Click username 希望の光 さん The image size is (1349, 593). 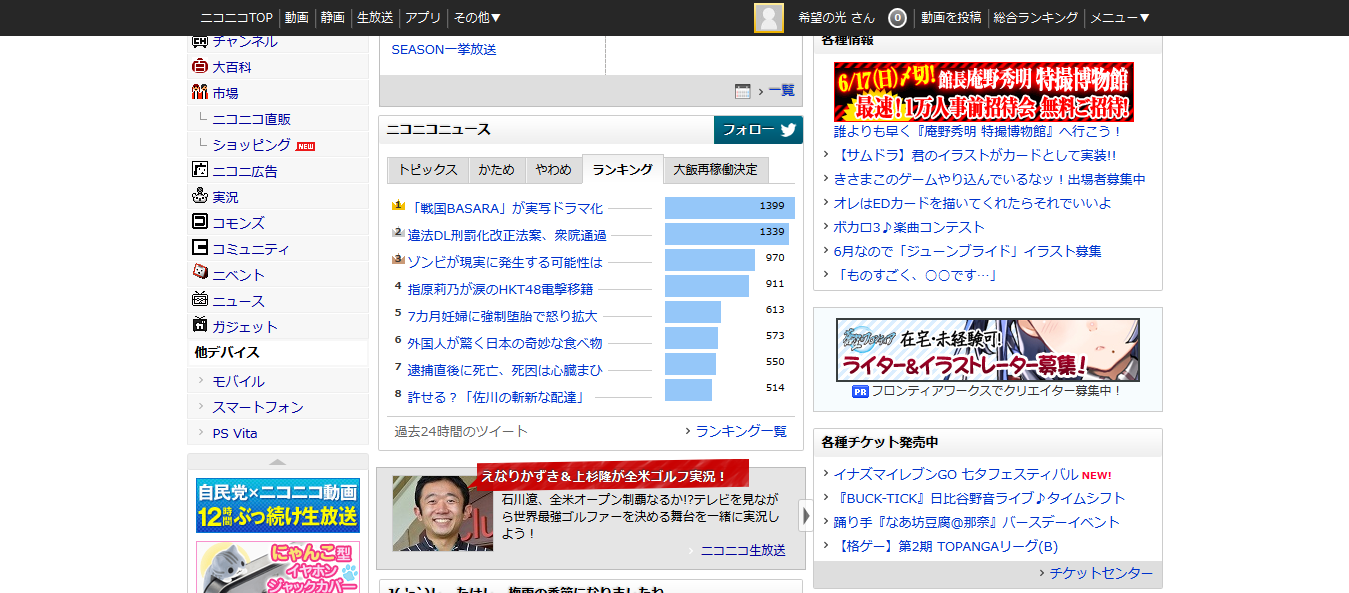836,18
